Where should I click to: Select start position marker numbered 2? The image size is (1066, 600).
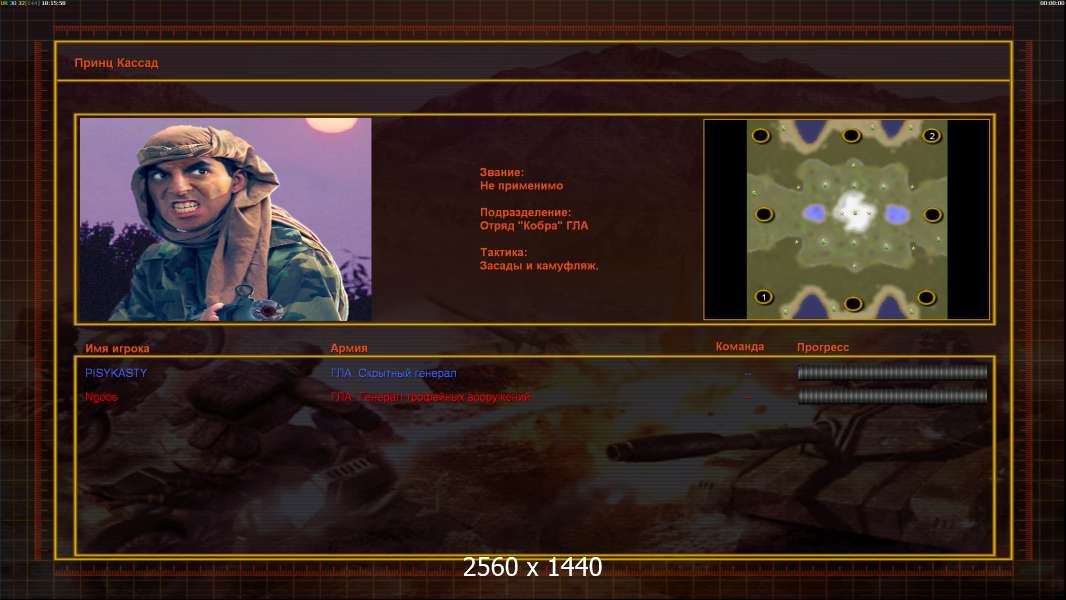(x=931, y=136)
